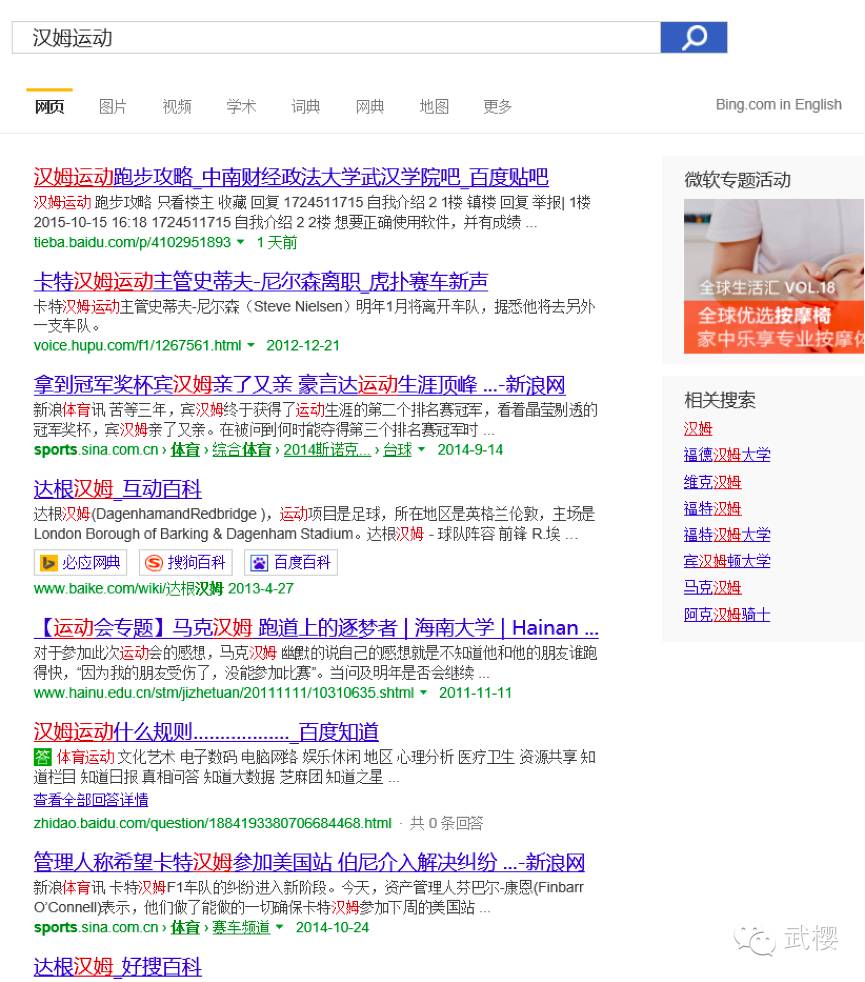The height and width of the screenshot is (982, 865).
Task: Open the 全球优选按摩椅 promo image
Action: pos(774,276)
